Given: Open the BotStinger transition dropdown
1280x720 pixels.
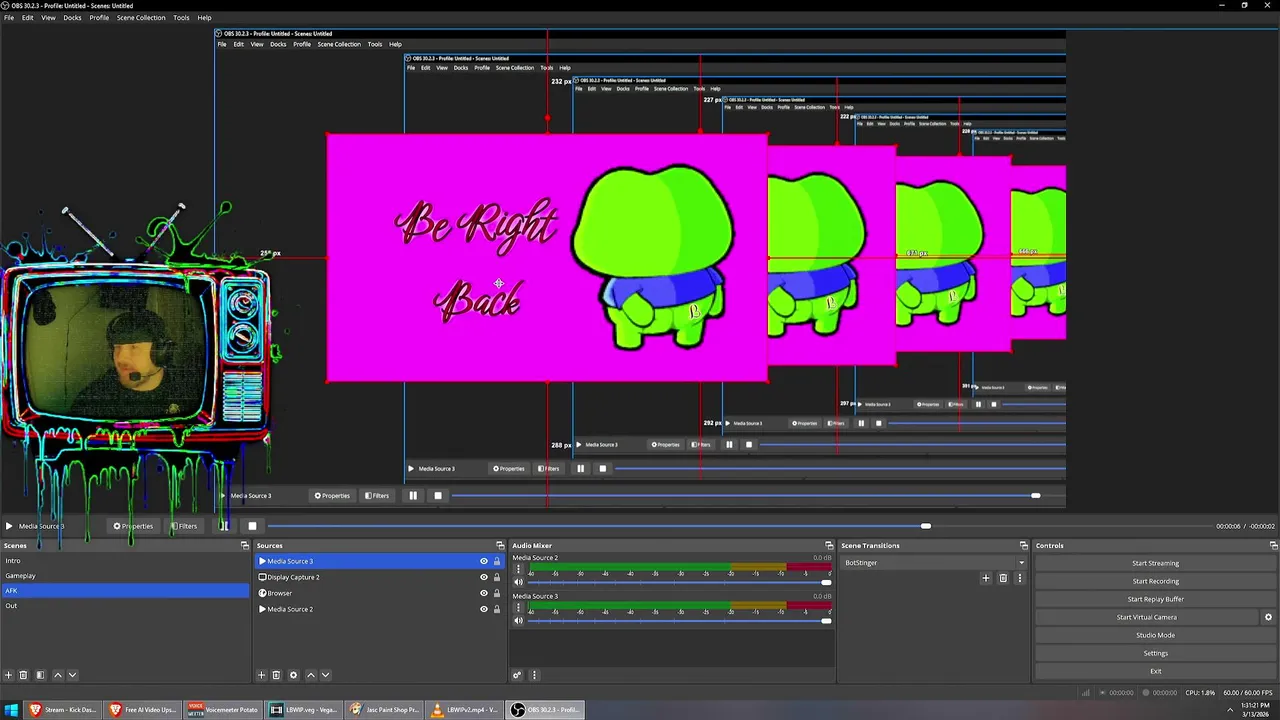Looking at the screenshot, I should (934, 563).
